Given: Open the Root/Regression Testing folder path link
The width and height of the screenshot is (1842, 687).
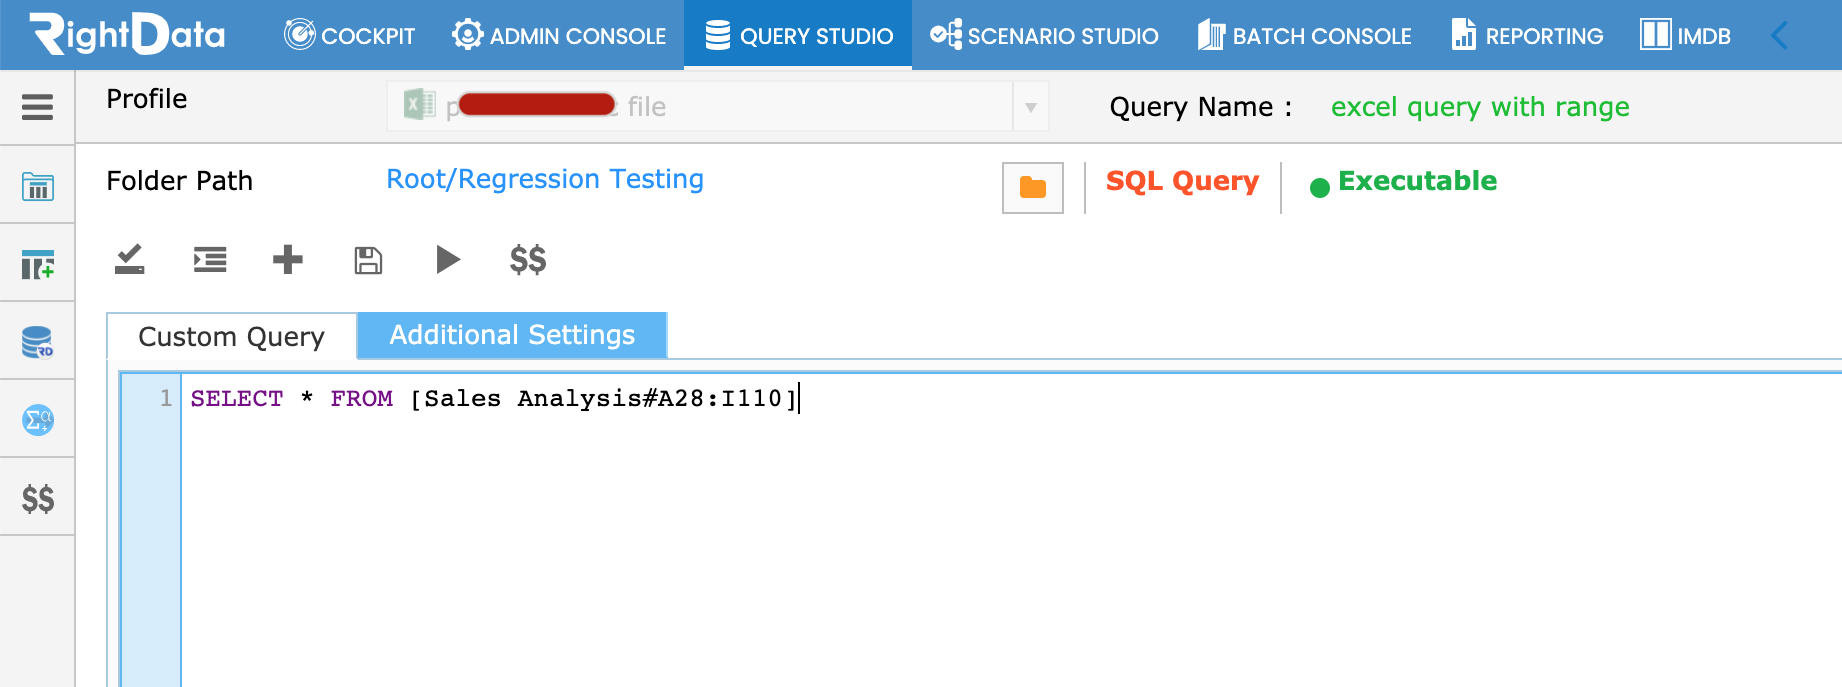Looking at the screenshot, I should coord(545,179).
